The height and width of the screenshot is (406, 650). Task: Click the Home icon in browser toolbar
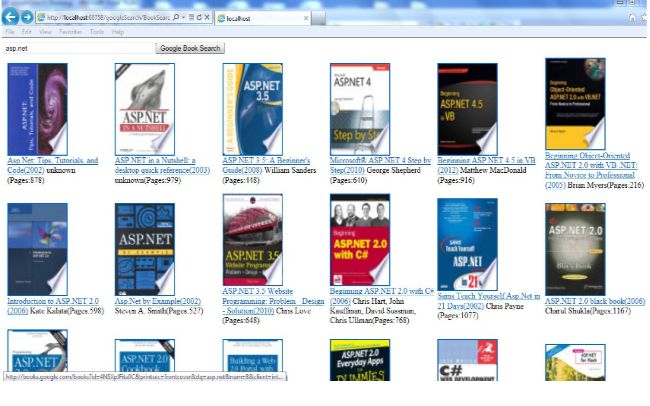pos(632,17)
